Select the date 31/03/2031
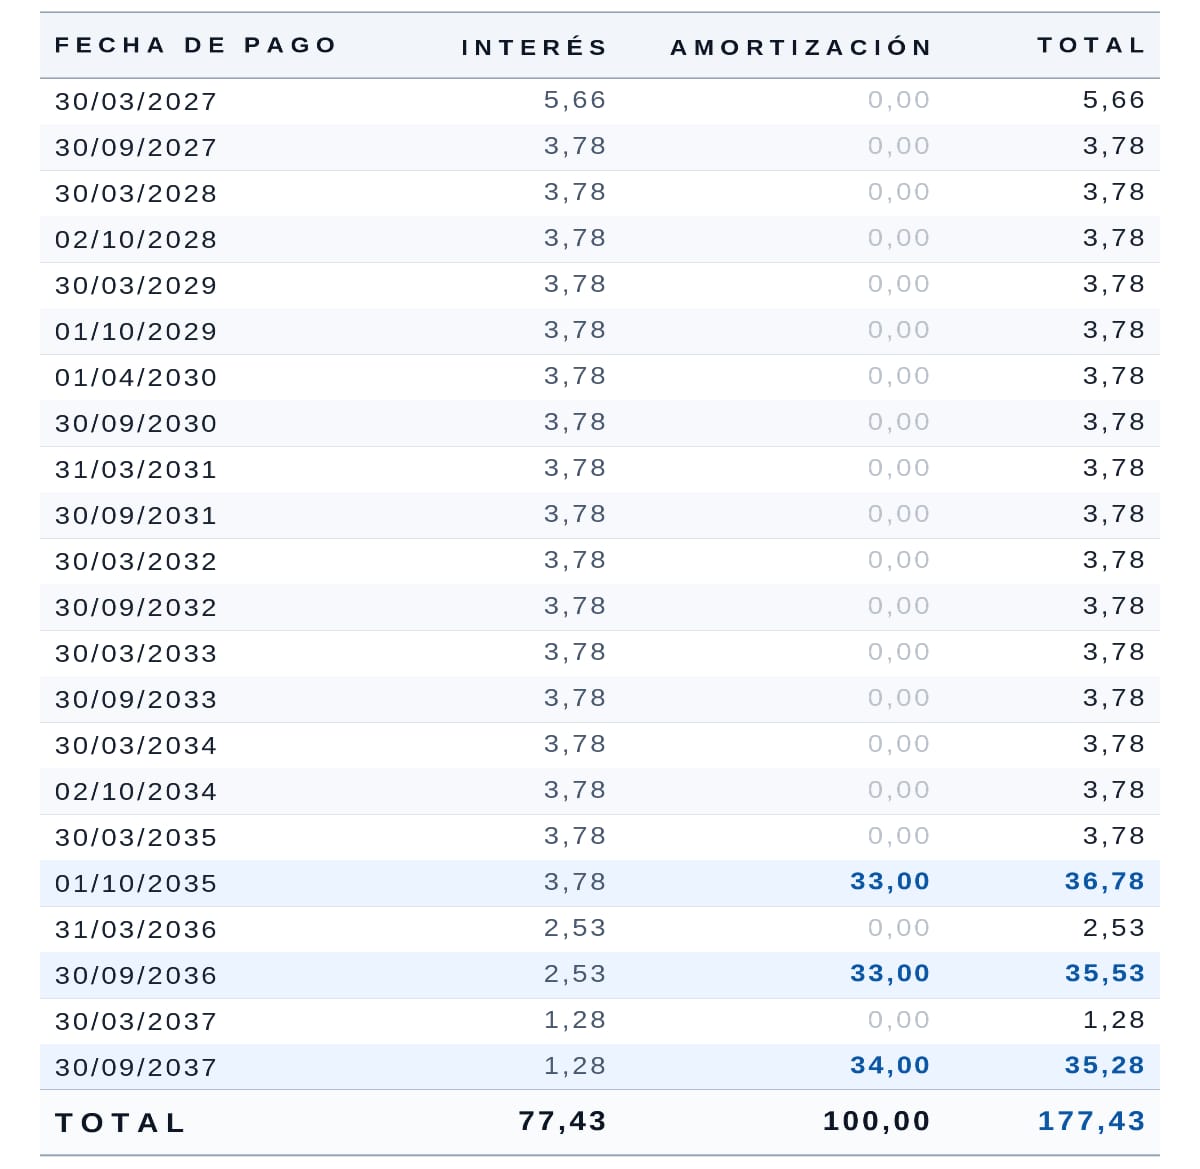1200x1169 pixels. [x=136, y=469]
